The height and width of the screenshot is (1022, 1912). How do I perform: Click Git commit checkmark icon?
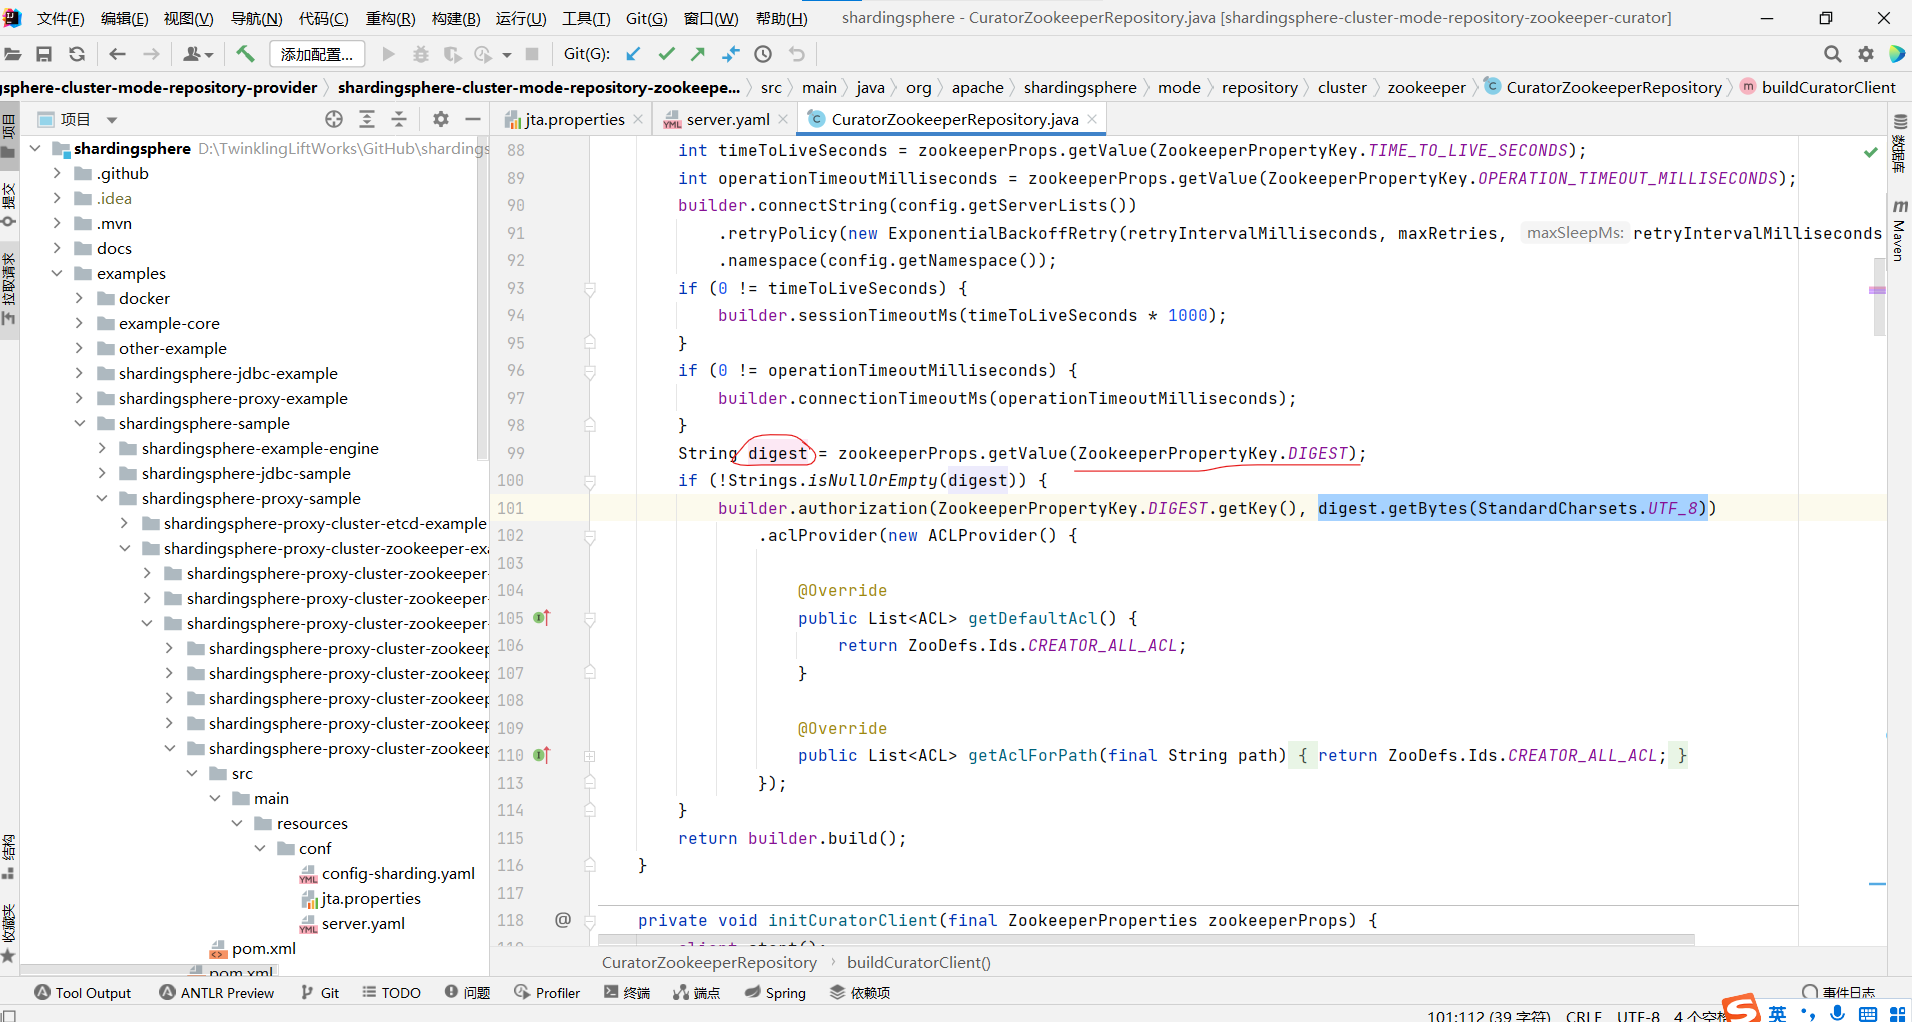coord(666,54)
